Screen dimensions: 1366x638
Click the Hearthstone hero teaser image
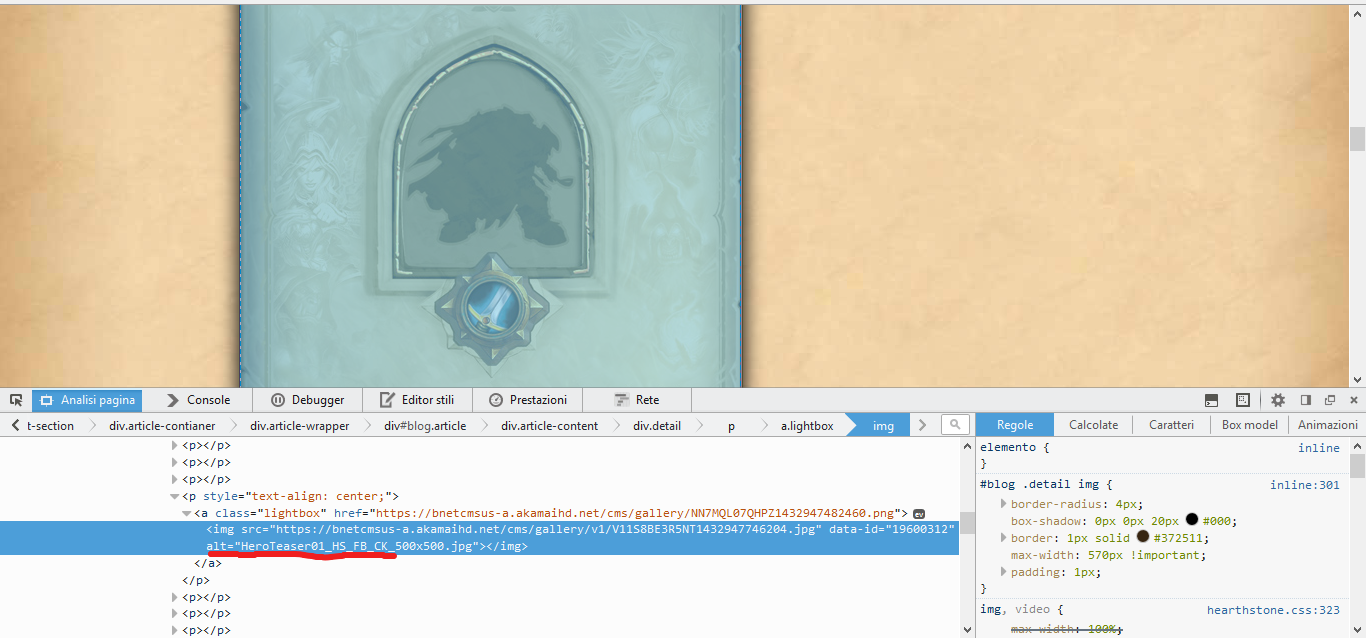point(490,195)
